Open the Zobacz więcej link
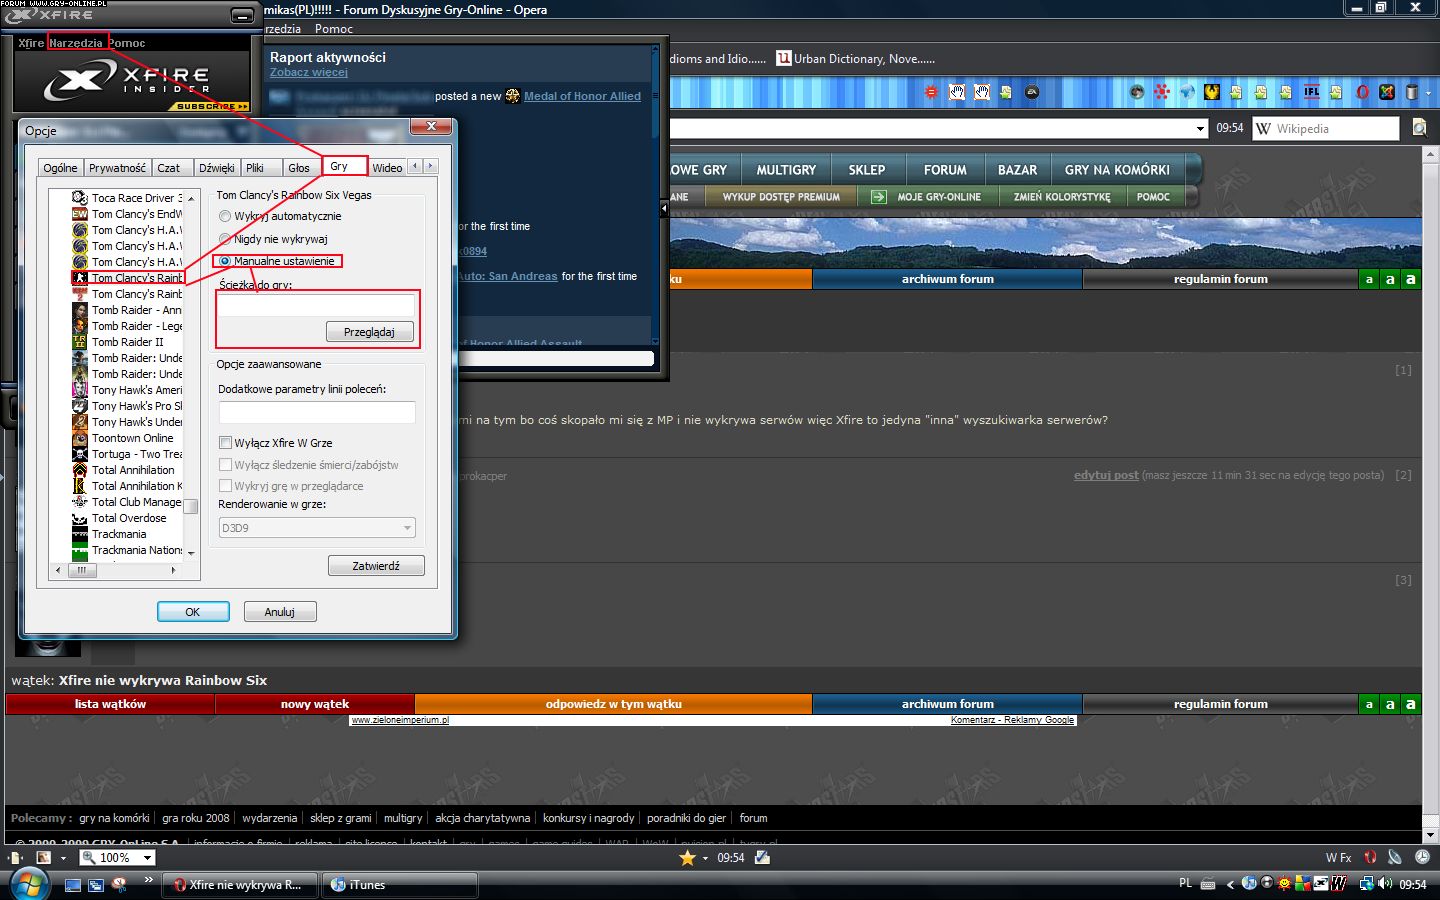Viewport: 1440px width, 900px height. (x=309, y=72)
